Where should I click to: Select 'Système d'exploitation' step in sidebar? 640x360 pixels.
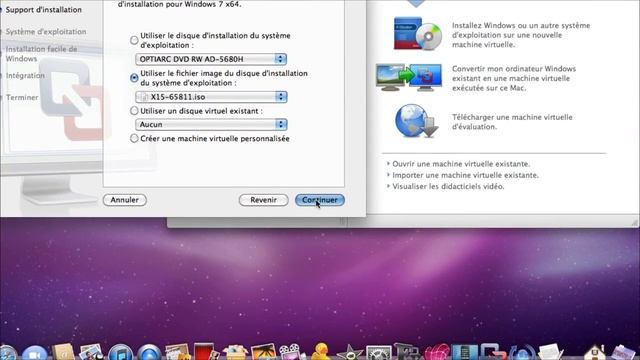click(46, 31)
